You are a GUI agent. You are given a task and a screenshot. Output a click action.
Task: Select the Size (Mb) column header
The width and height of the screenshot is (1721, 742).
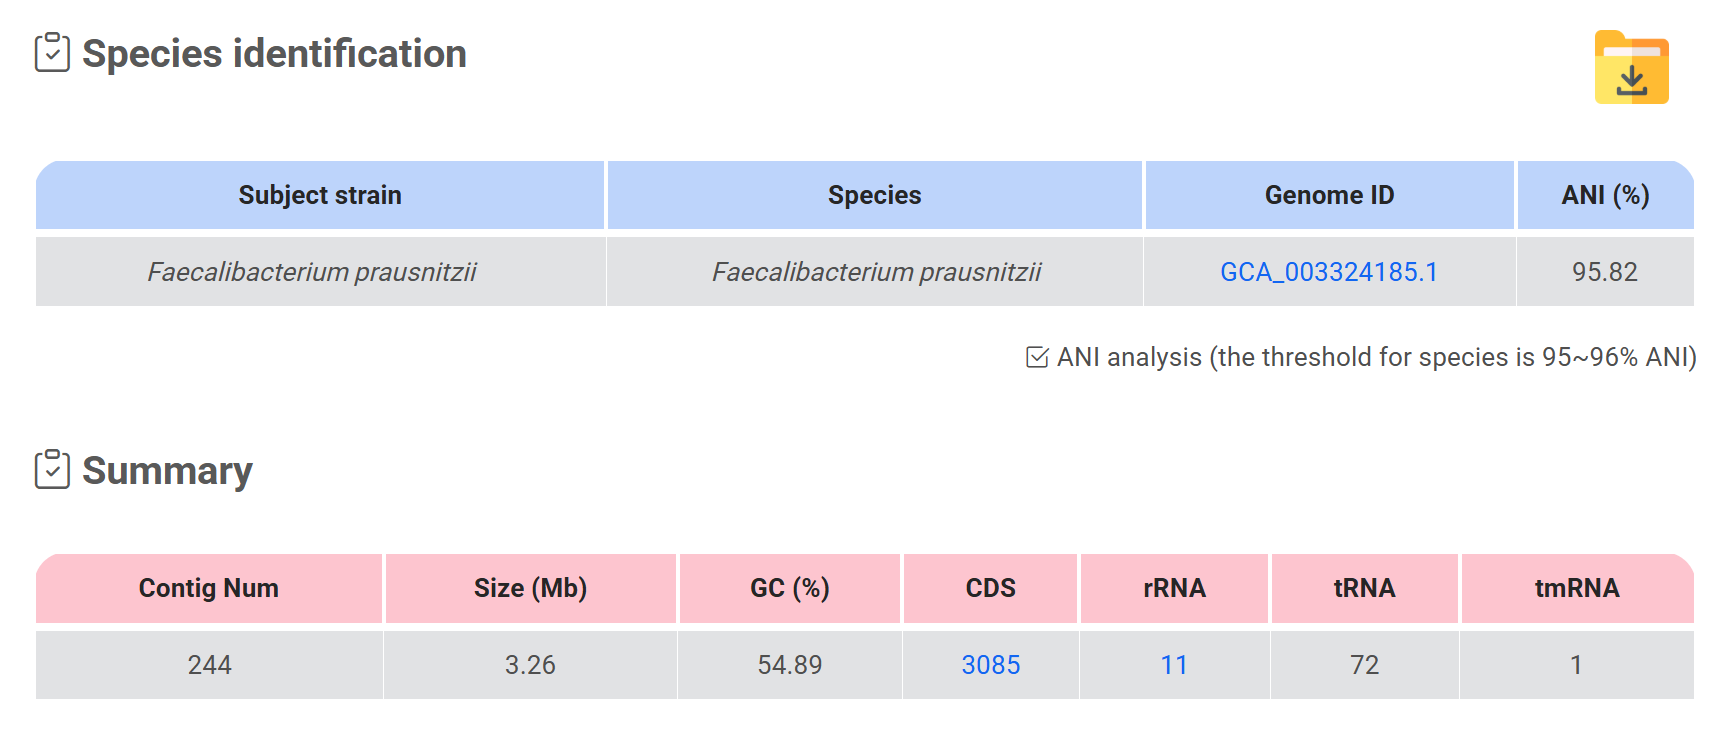click(530, 588)
